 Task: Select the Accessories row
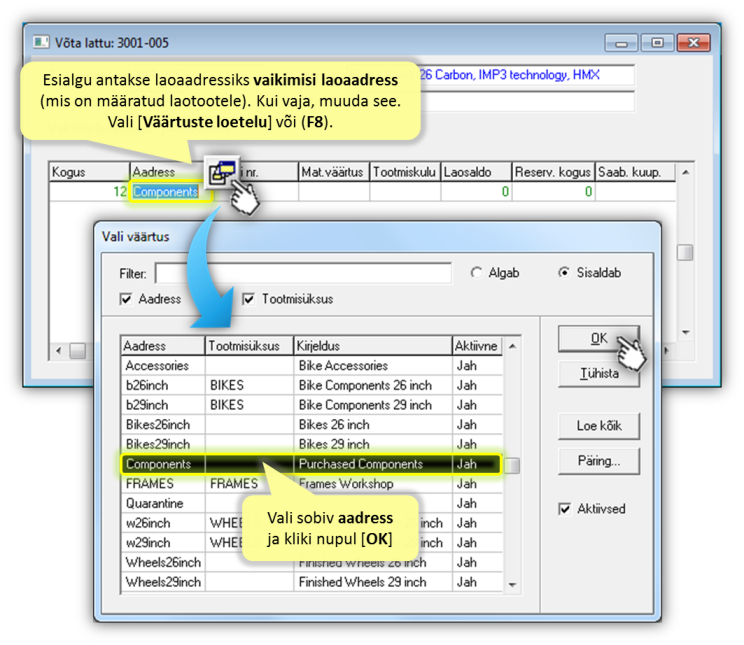click(x=312, y=366)
